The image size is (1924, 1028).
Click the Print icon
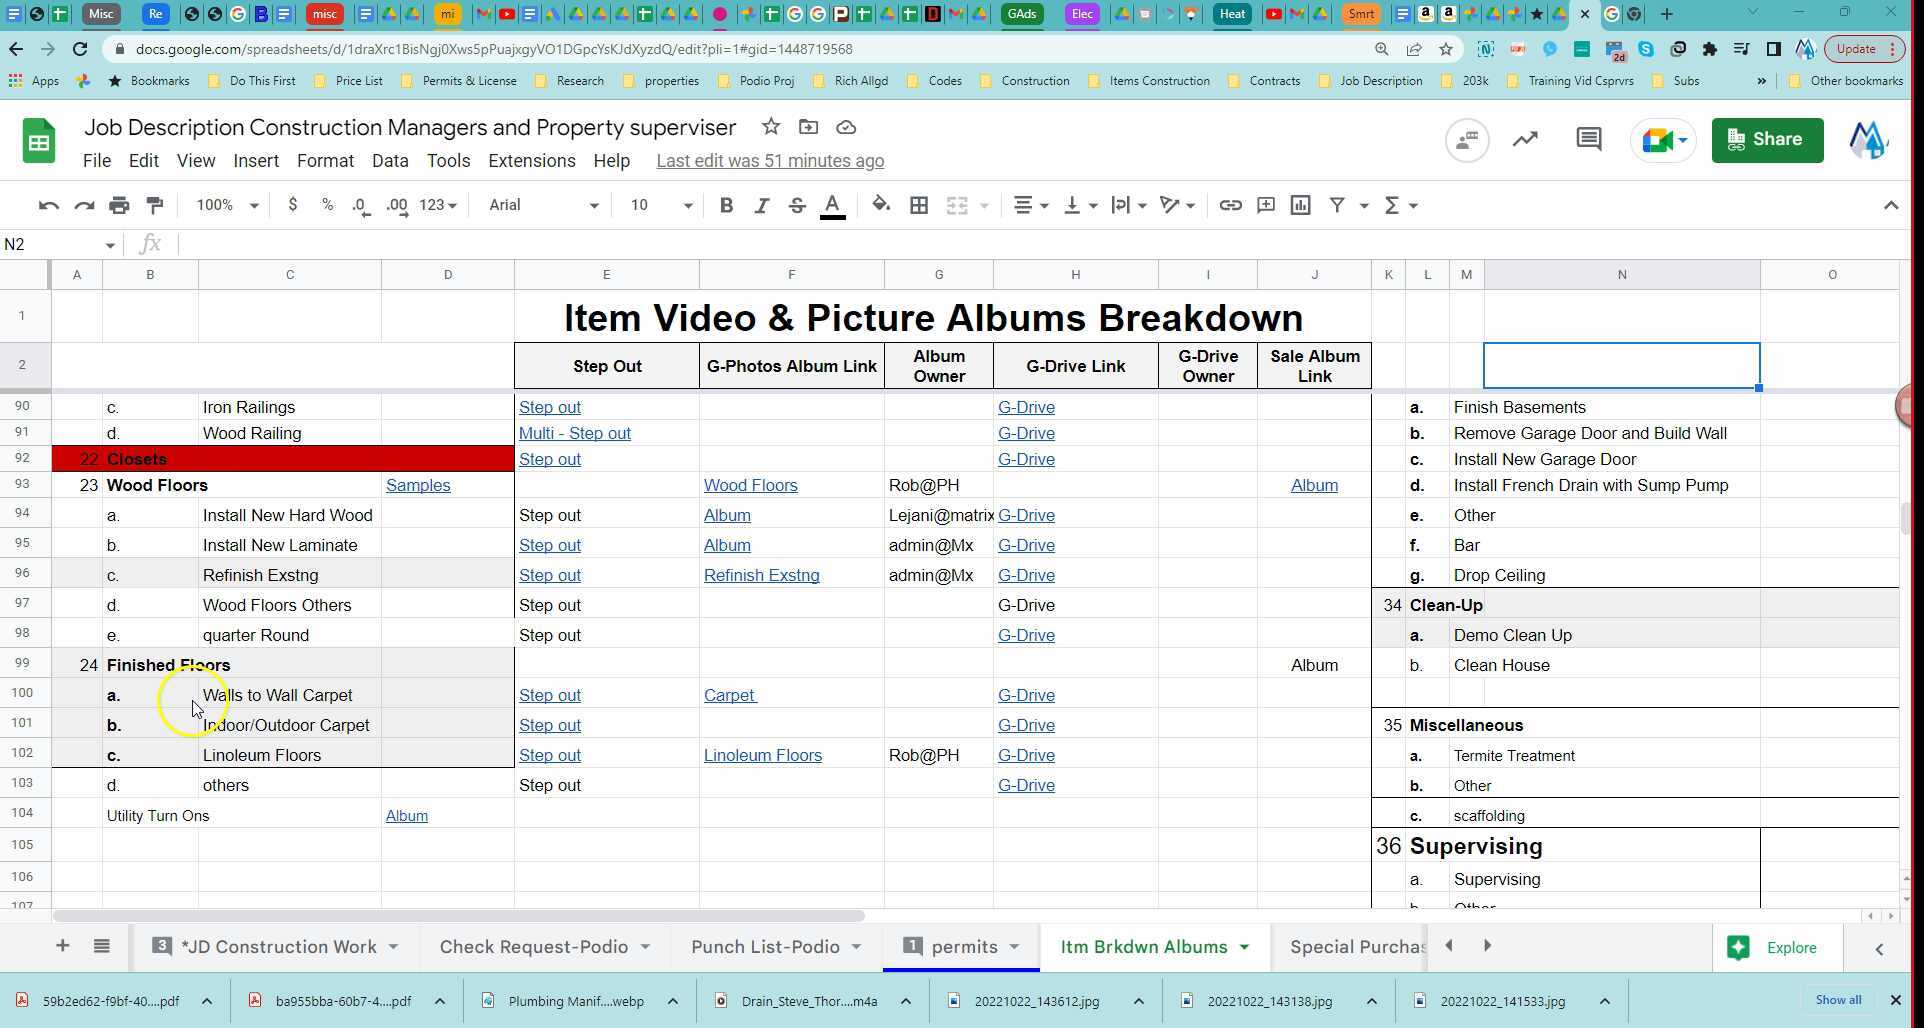tap(119, 205)
